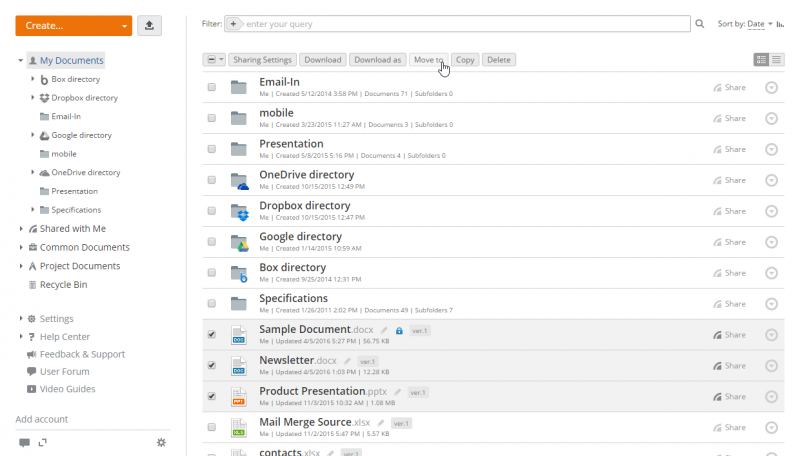Open Box directory folder icon in list
The image size is (800, 456).
tap(239, 273)
